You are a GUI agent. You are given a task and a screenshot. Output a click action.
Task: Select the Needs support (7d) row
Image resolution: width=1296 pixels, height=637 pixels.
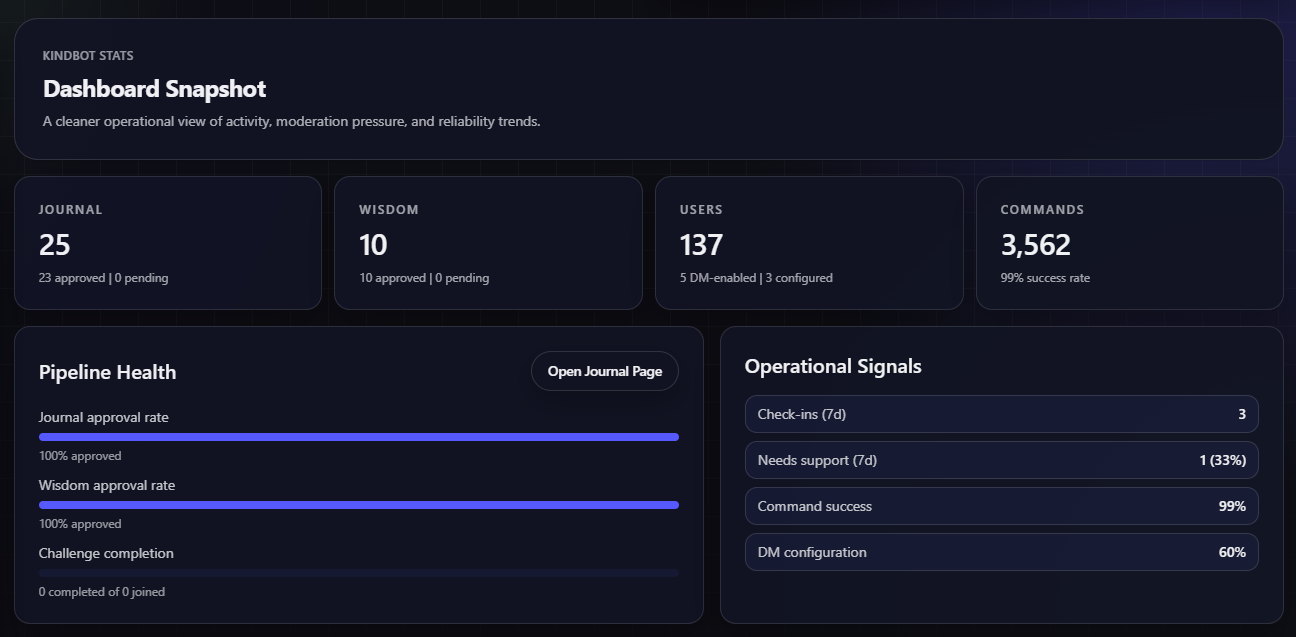tap(1001, 460)
